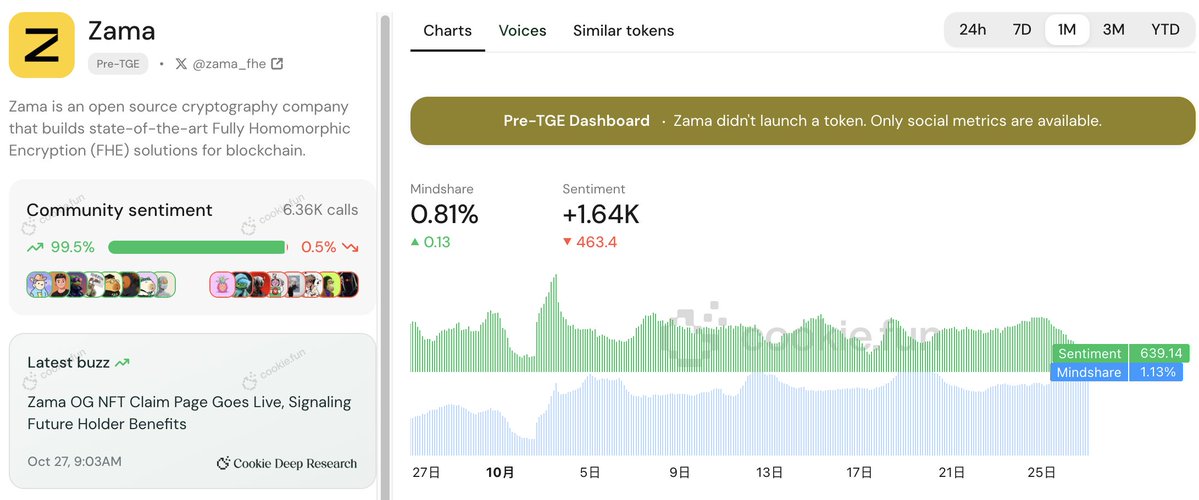This screenshot has height=500, width=1199.
Task: Open the Similar tokens tab
Action: tap(623, 31)
